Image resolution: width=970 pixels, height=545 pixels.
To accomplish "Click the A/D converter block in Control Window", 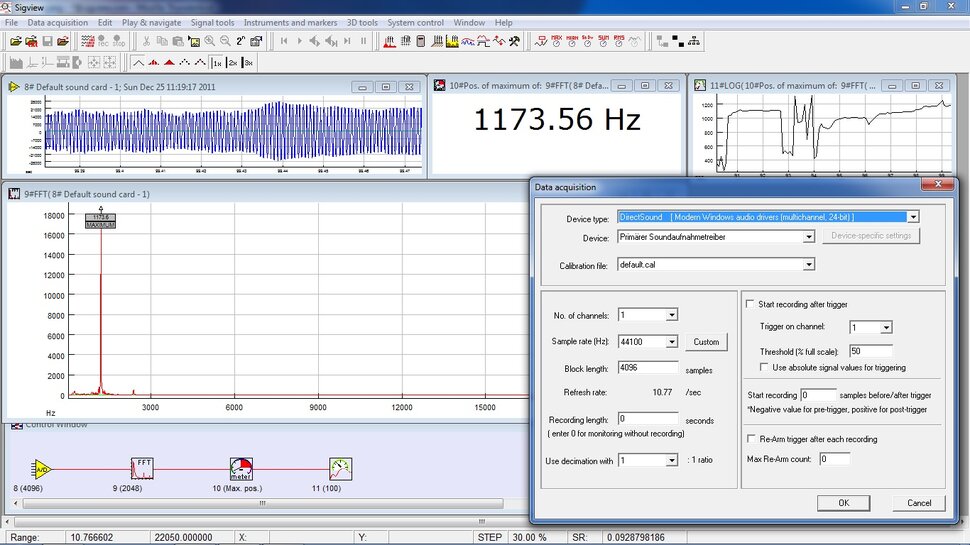I will click(42, 470).
